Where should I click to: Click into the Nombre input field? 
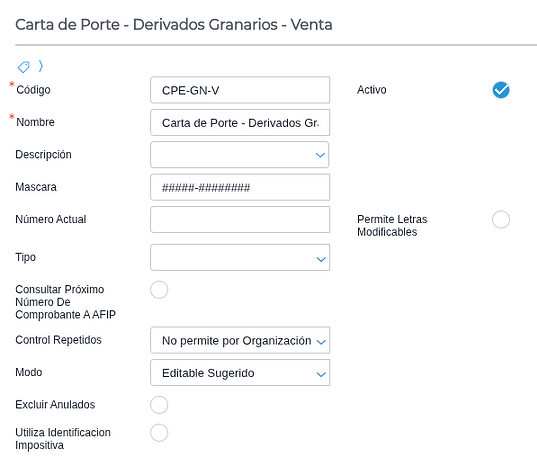click(240, 122)
